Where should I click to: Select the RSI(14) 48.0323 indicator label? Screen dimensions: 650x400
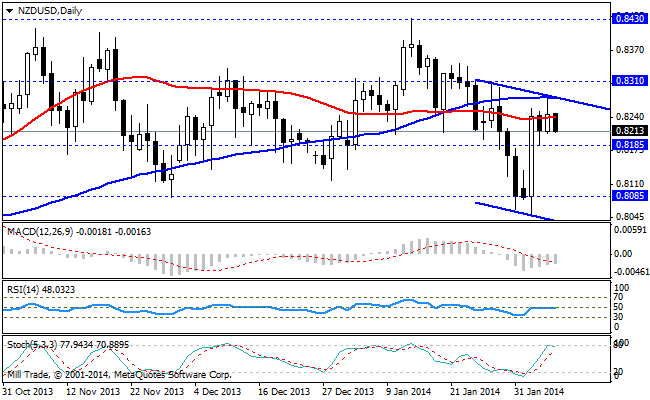click(x=41, y=289)
